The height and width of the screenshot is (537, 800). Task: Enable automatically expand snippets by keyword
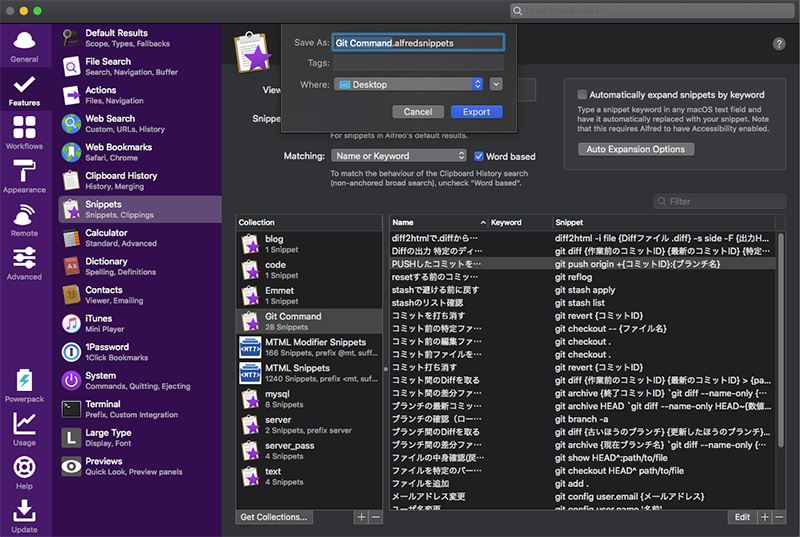point(583,94)
